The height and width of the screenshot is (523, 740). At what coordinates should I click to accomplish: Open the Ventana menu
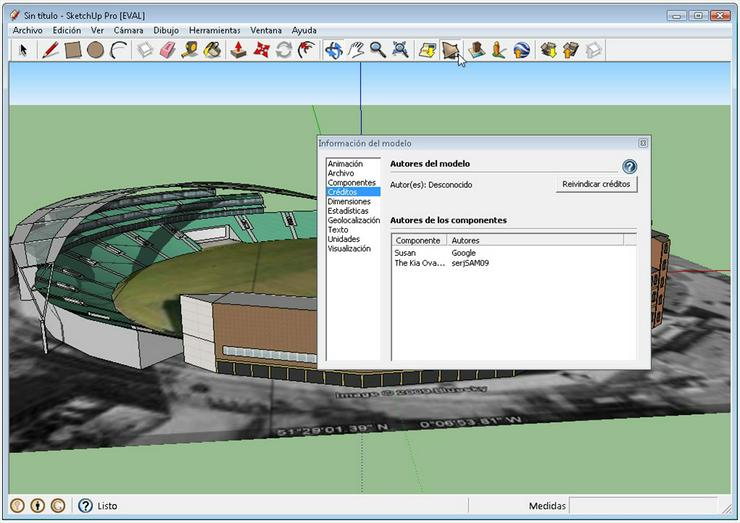point(266,30)
